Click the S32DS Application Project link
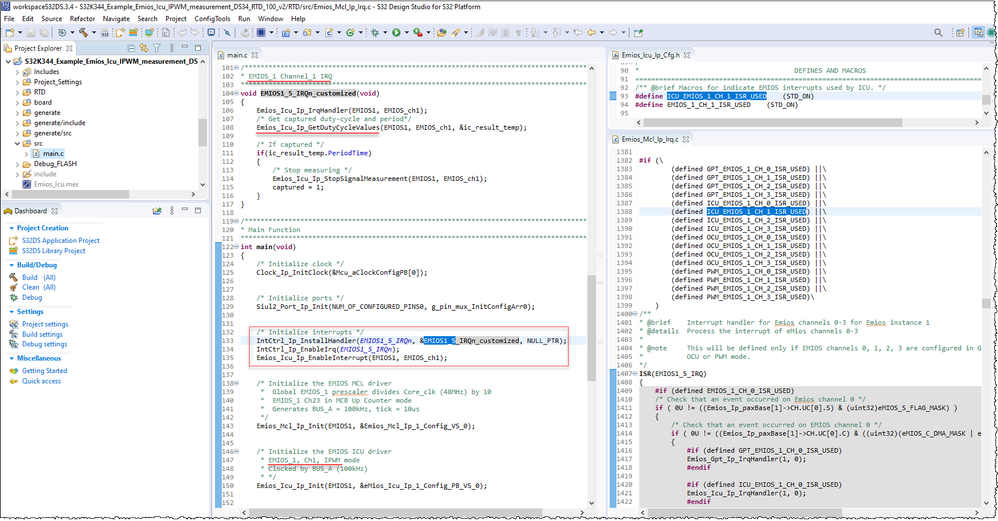 click(x=60, y=240)
